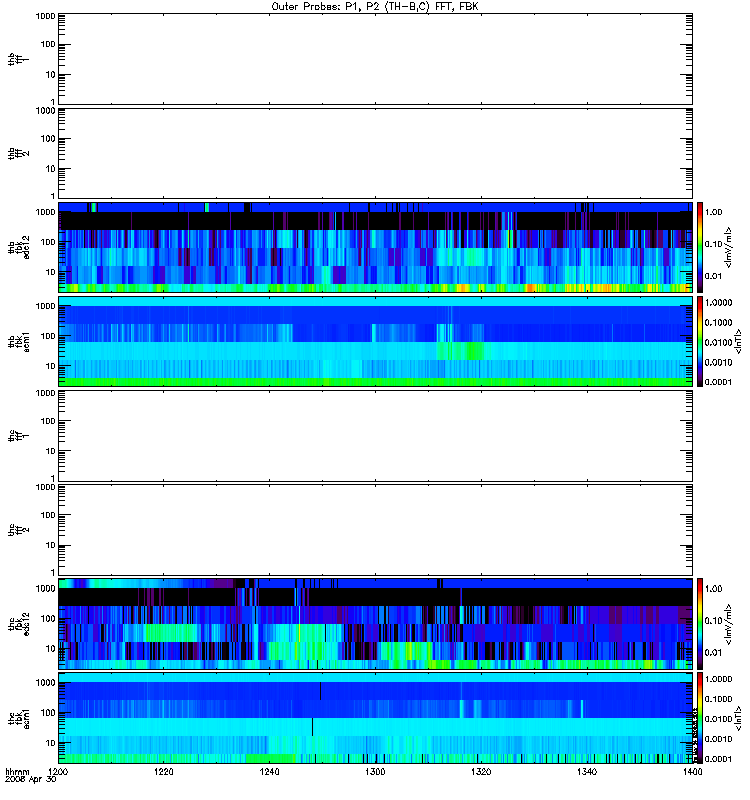Viewport: 750px width, 800px height.
Task: Select the empty thb fff 1 panel
Action: pos(375,59)
